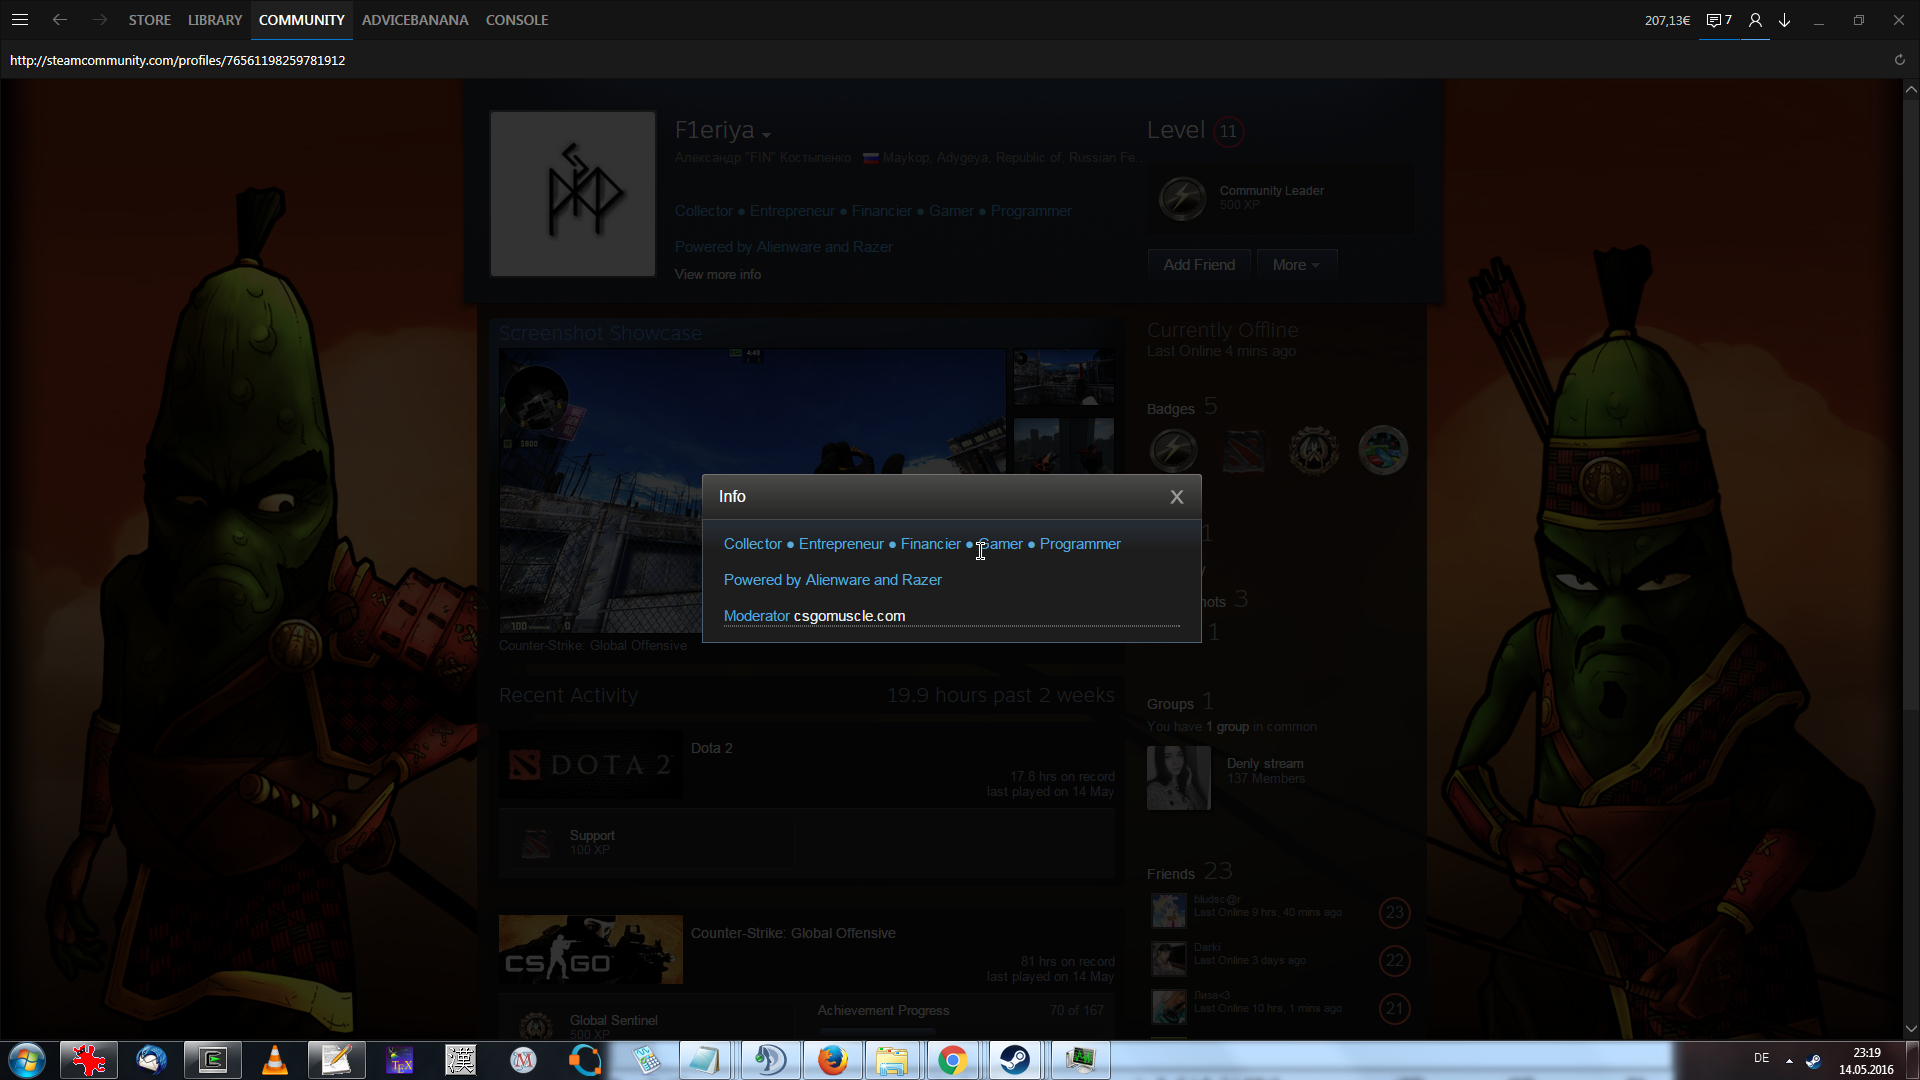Go back with the left arrow

click(x=60, y=20)
